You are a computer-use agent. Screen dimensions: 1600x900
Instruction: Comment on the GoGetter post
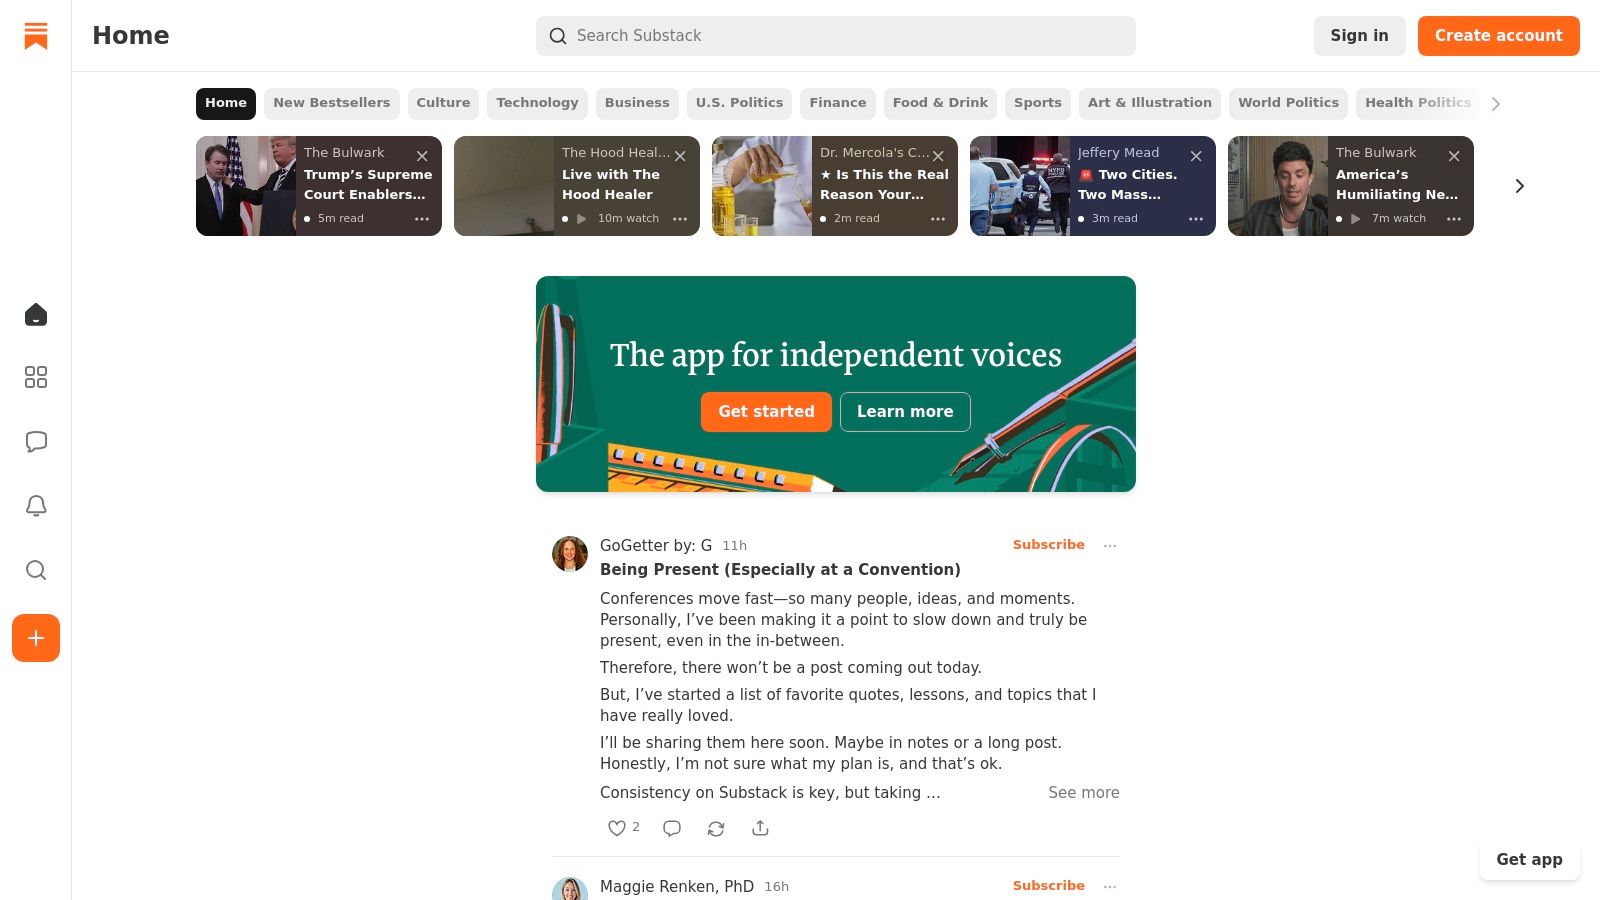(x=672, y=828)
